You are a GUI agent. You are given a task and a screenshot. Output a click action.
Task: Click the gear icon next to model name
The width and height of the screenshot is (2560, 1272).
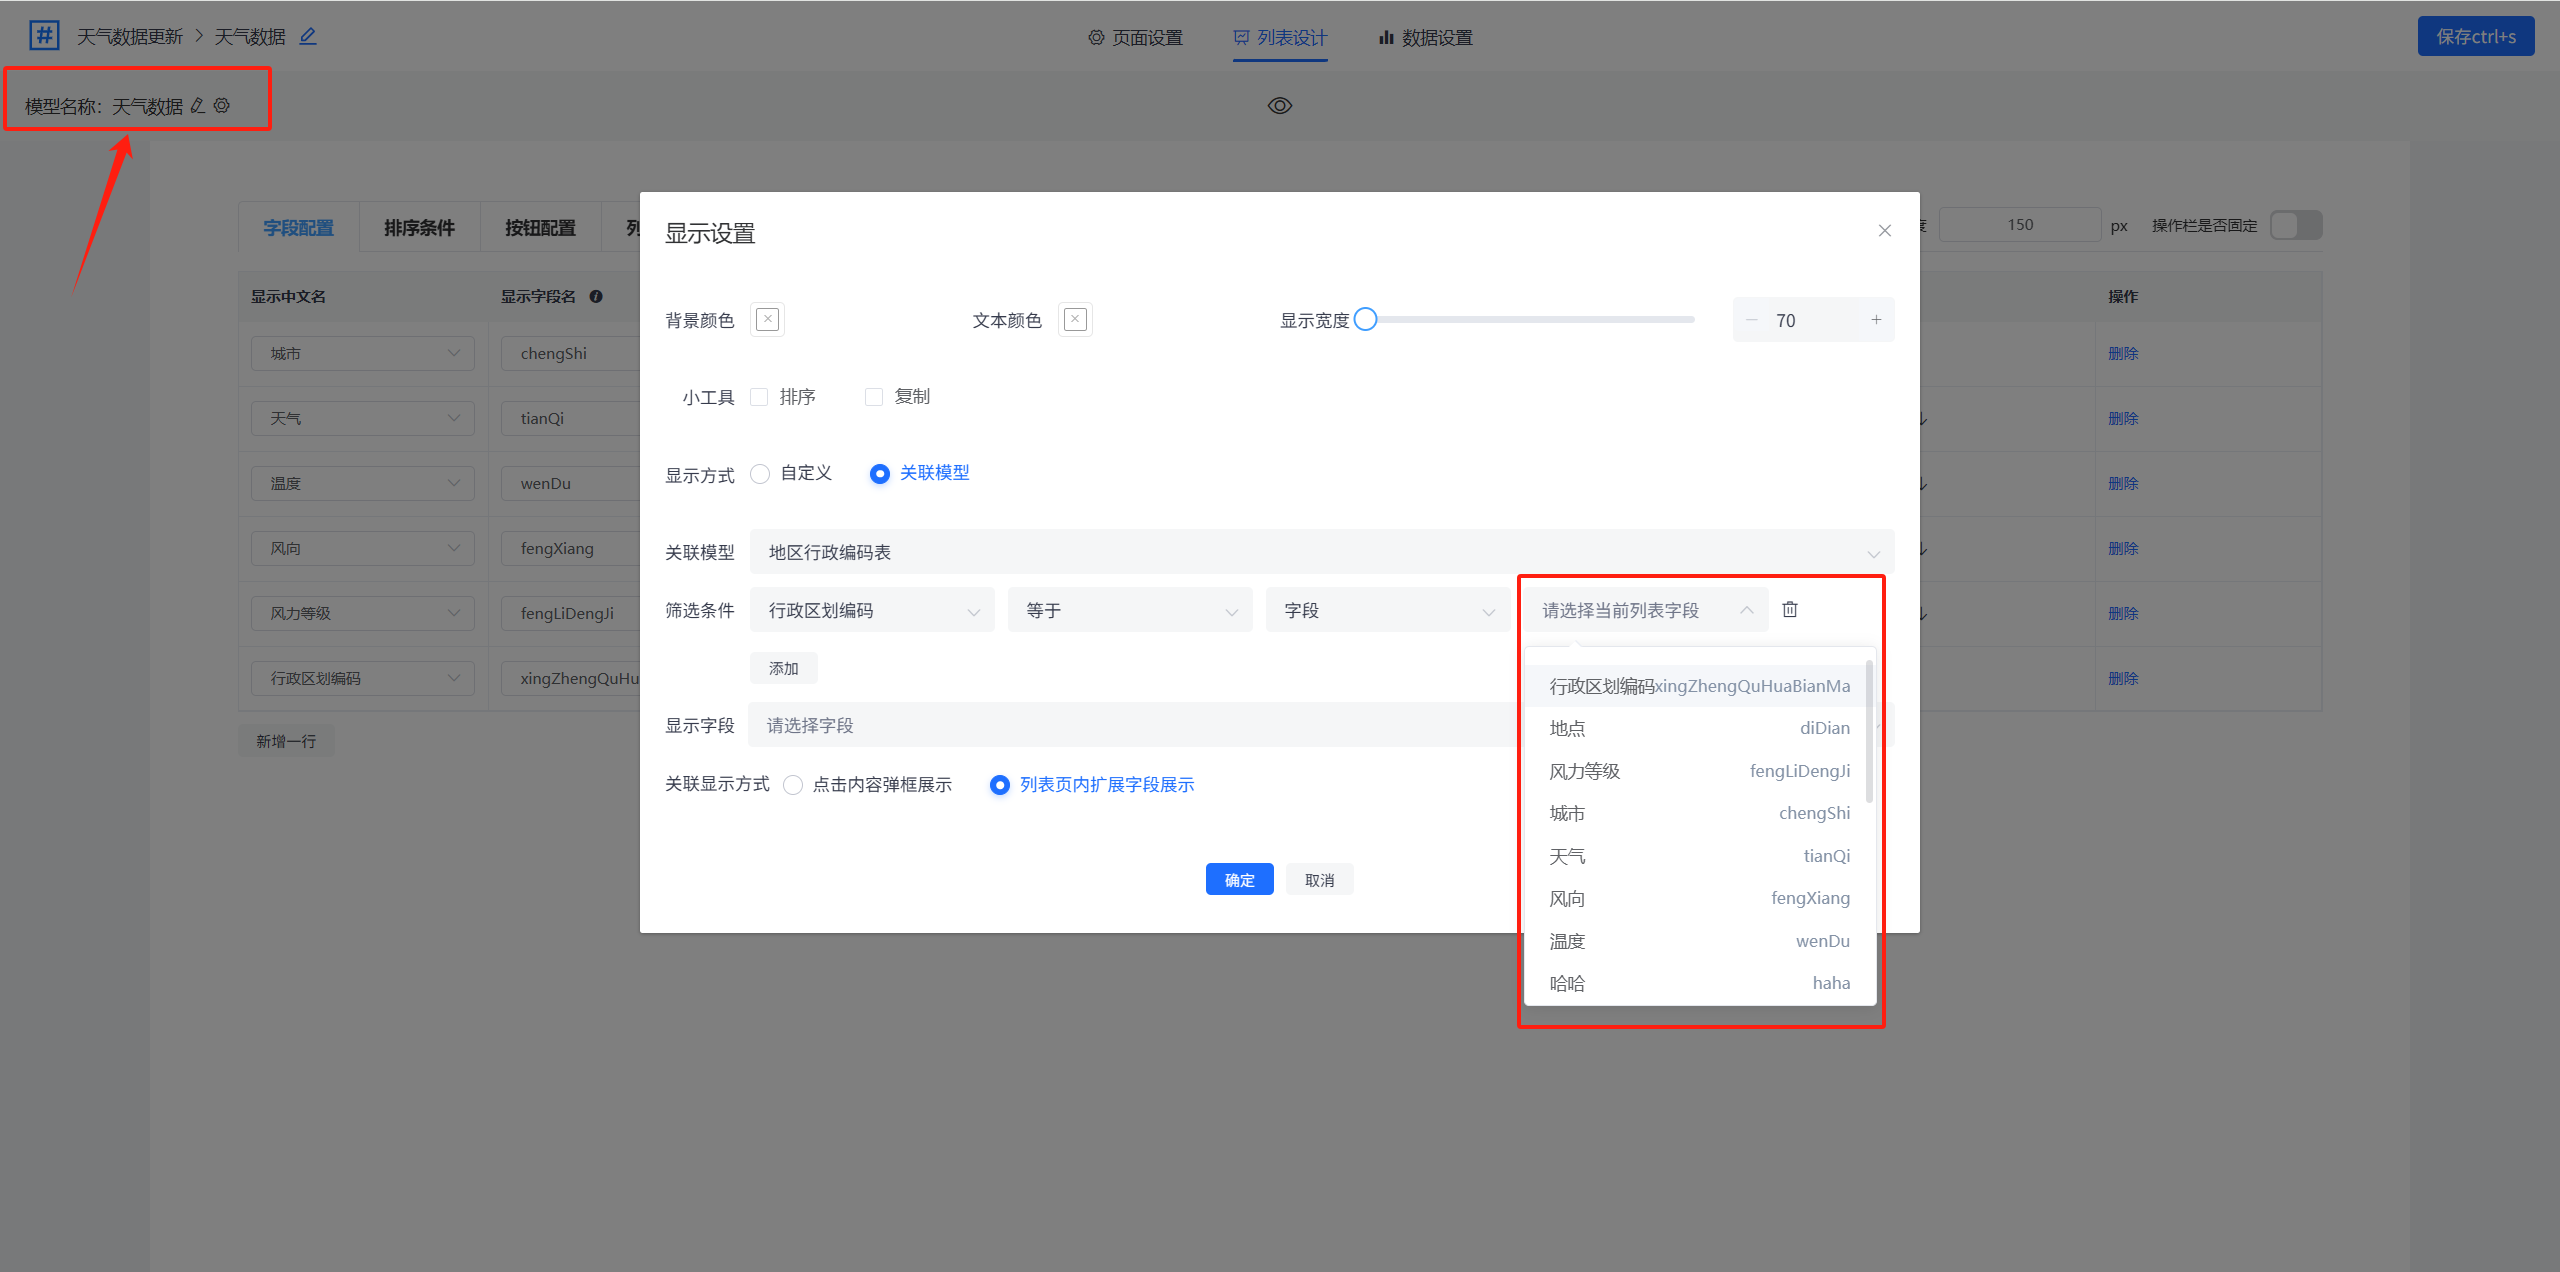click(x=222, y=105)
